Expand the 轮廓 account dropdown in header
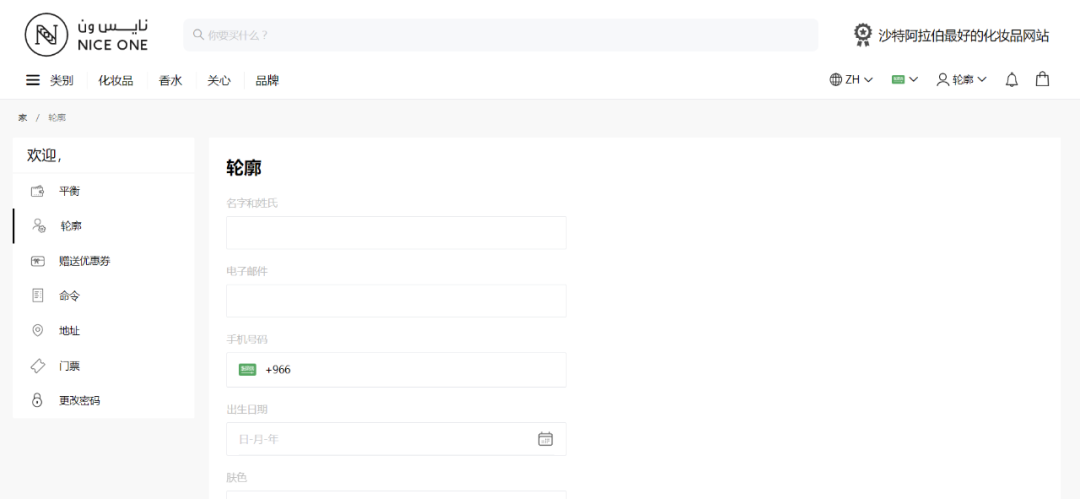The image size is (1080, 499). pos(961,80)
